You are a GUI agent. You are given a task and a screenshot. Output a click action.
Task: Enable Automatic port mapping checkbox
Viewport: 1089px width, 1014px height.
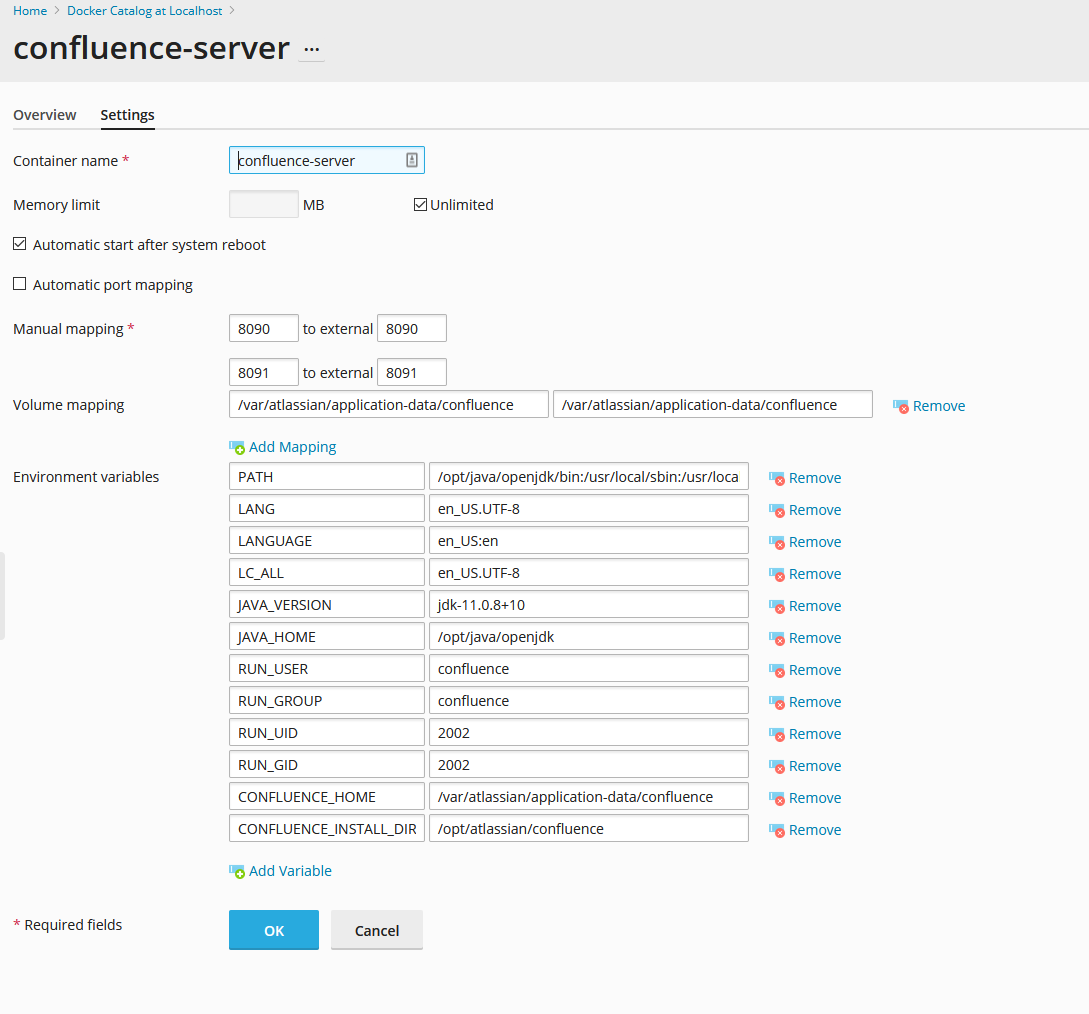click(19, 284)
